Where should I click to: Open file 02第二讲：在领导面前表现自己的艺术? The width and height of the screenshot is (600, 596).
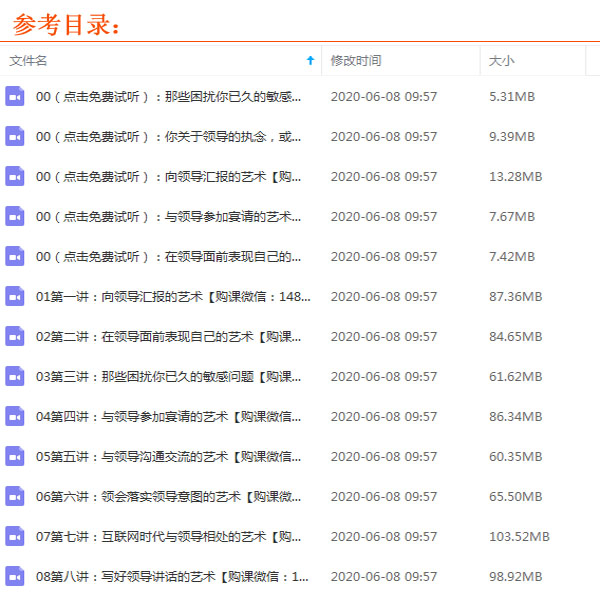(168, 337)
